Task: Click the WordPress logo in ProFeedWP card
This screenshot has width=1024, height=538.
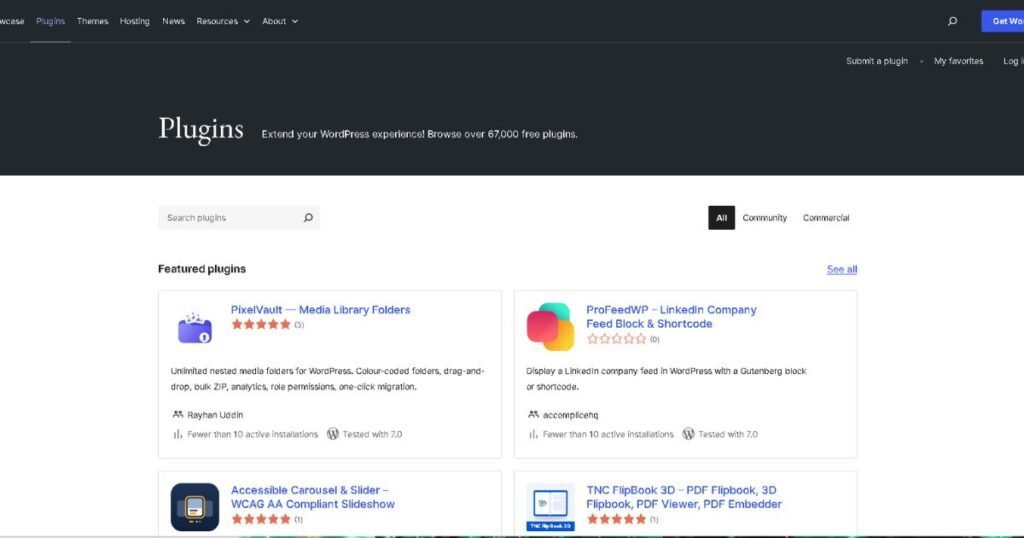Action: (x=688, y=434)
